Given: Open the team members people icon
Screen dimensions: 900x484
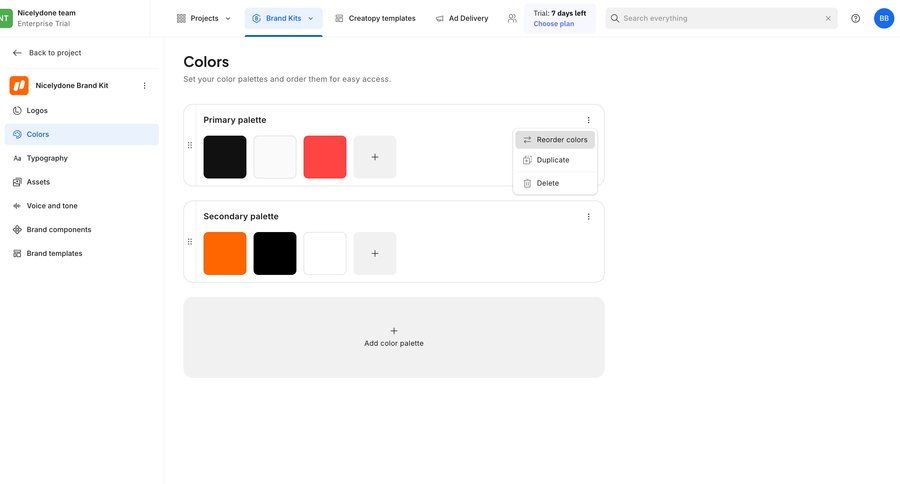Looking at the screenshot, I should [512, 18].
